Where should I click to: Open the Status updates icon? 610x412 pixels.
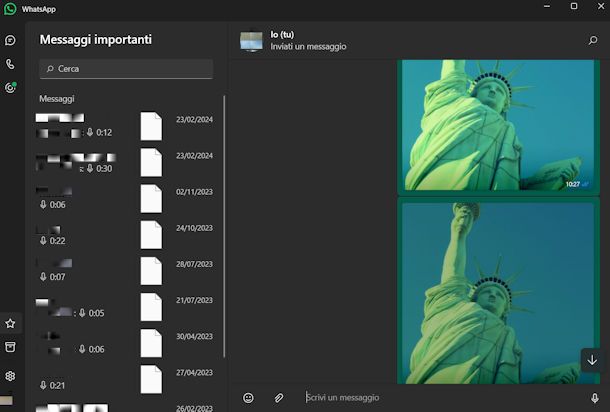click(11, 88)
